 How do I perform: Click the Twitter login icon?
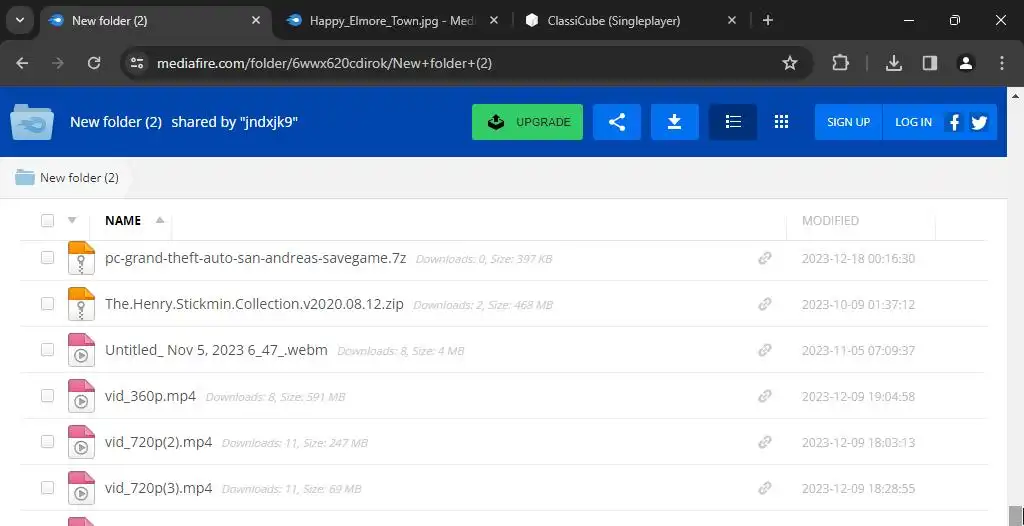click(979, 122)
